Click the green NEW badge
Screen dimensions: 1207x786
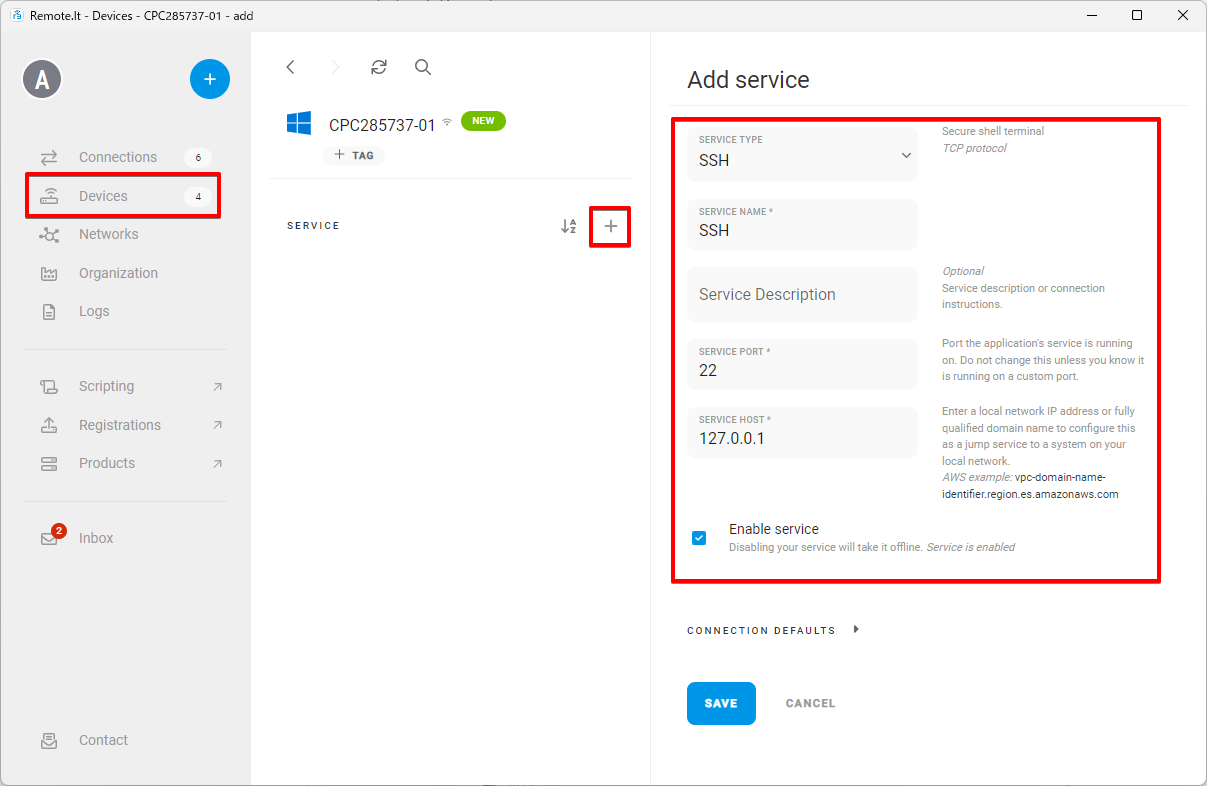[483, 121]
